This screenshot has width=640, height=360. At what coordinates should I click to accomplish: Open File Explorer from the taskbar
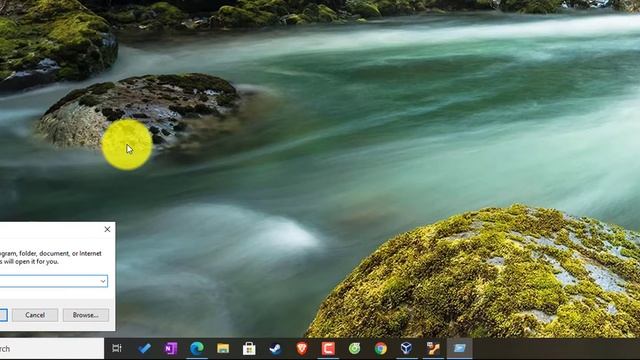(x=223, y=348)
